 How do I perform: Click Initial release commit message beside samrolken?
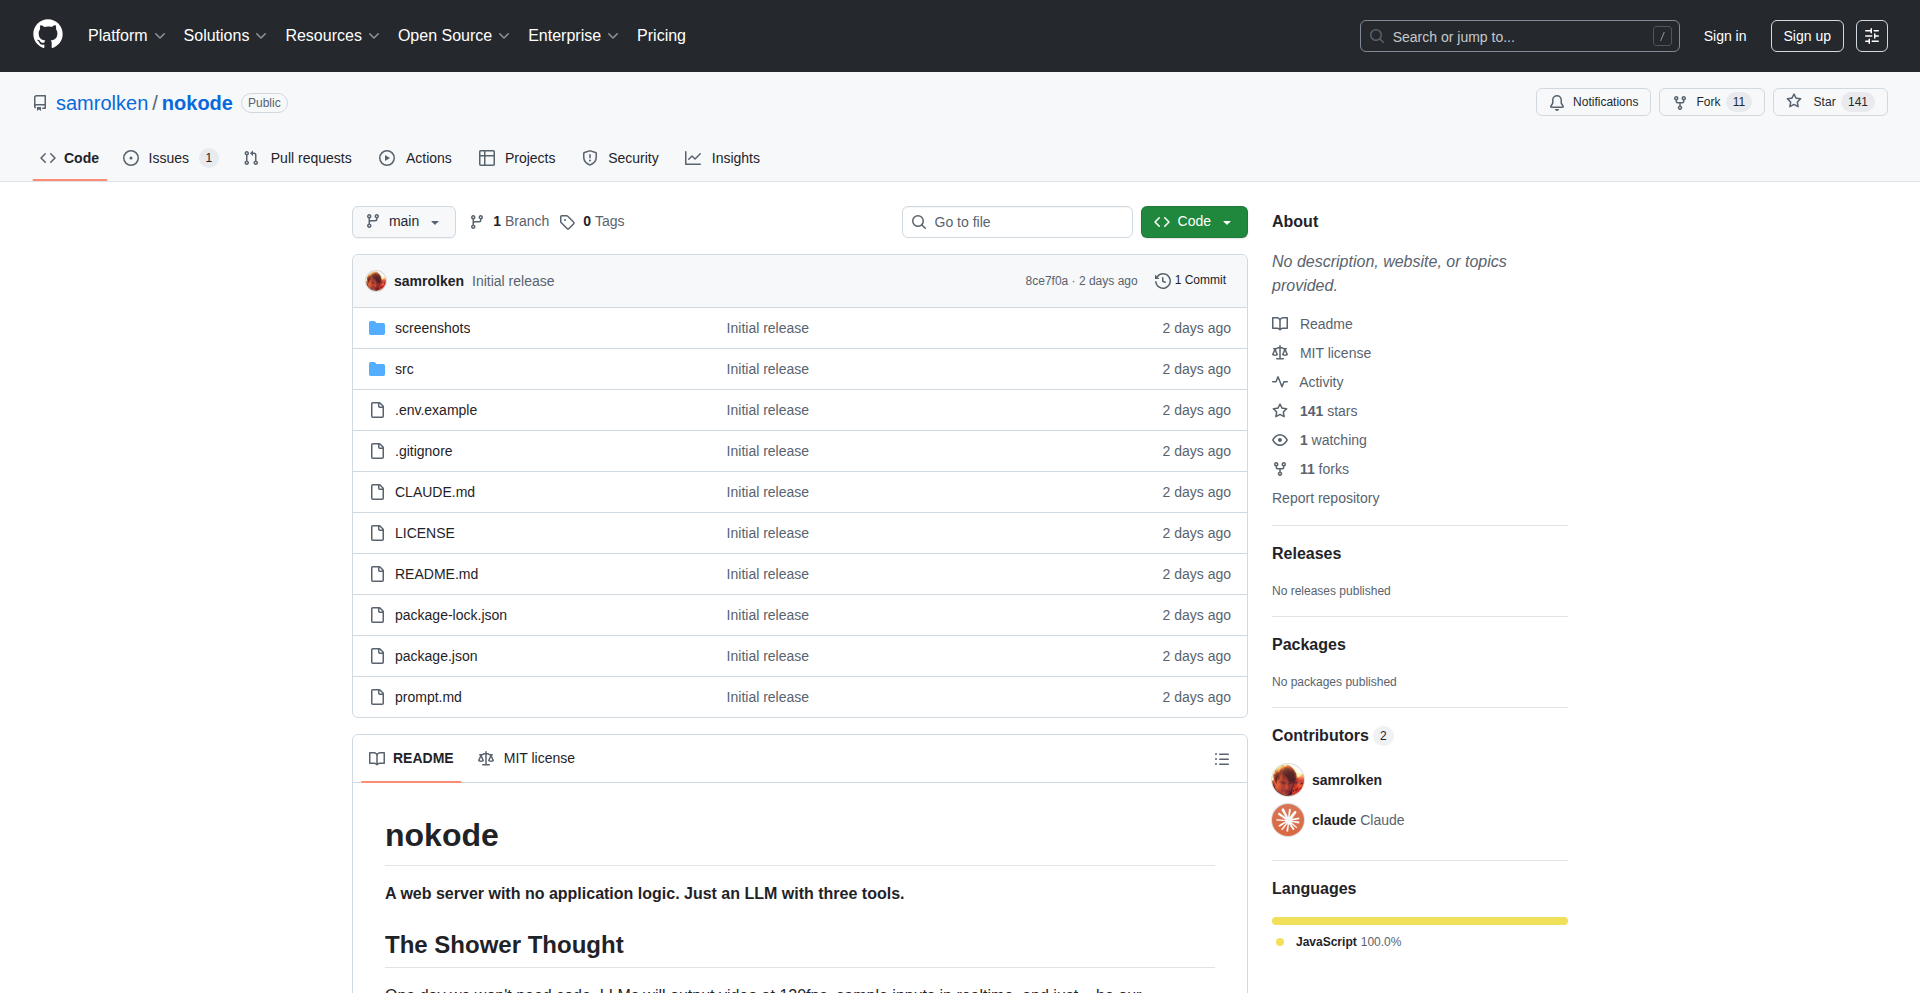(x=513, y=281)
